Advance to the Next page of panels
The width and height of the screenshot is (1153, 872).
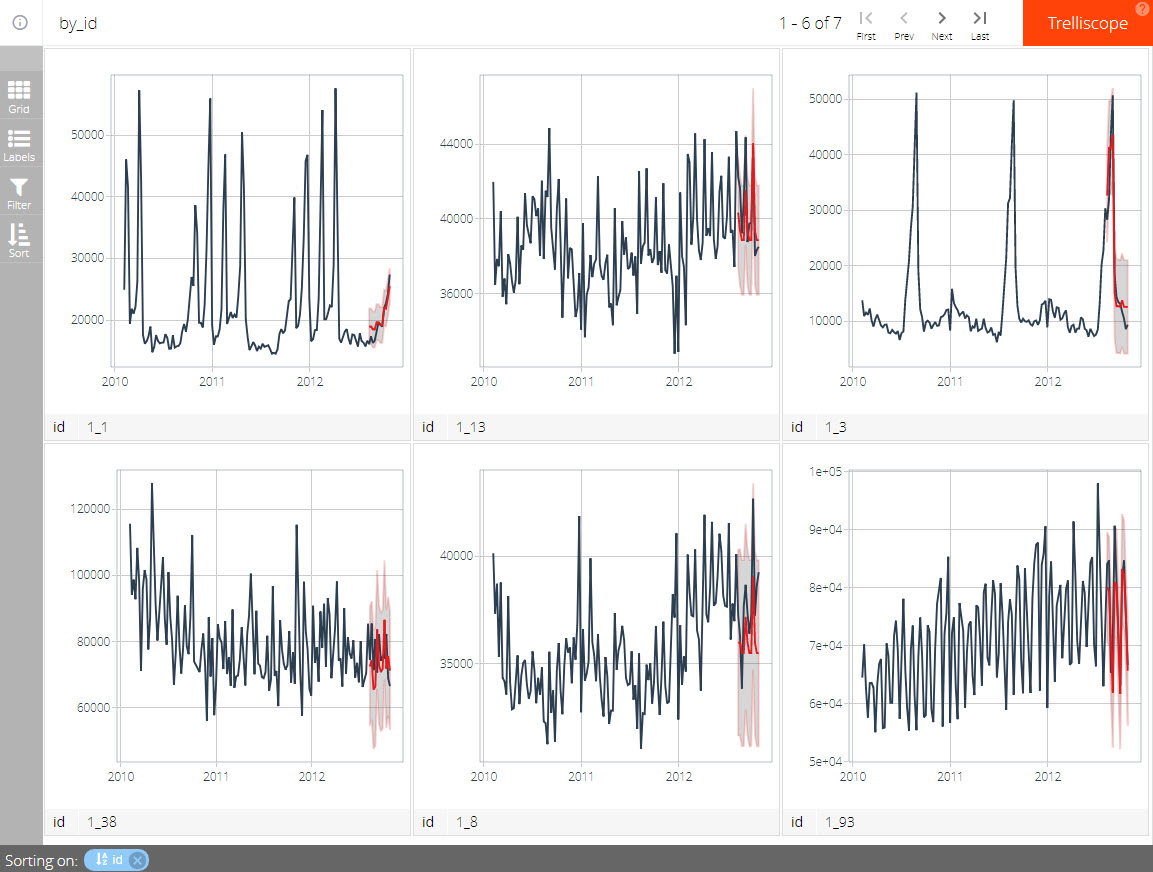tap(941, 23)
